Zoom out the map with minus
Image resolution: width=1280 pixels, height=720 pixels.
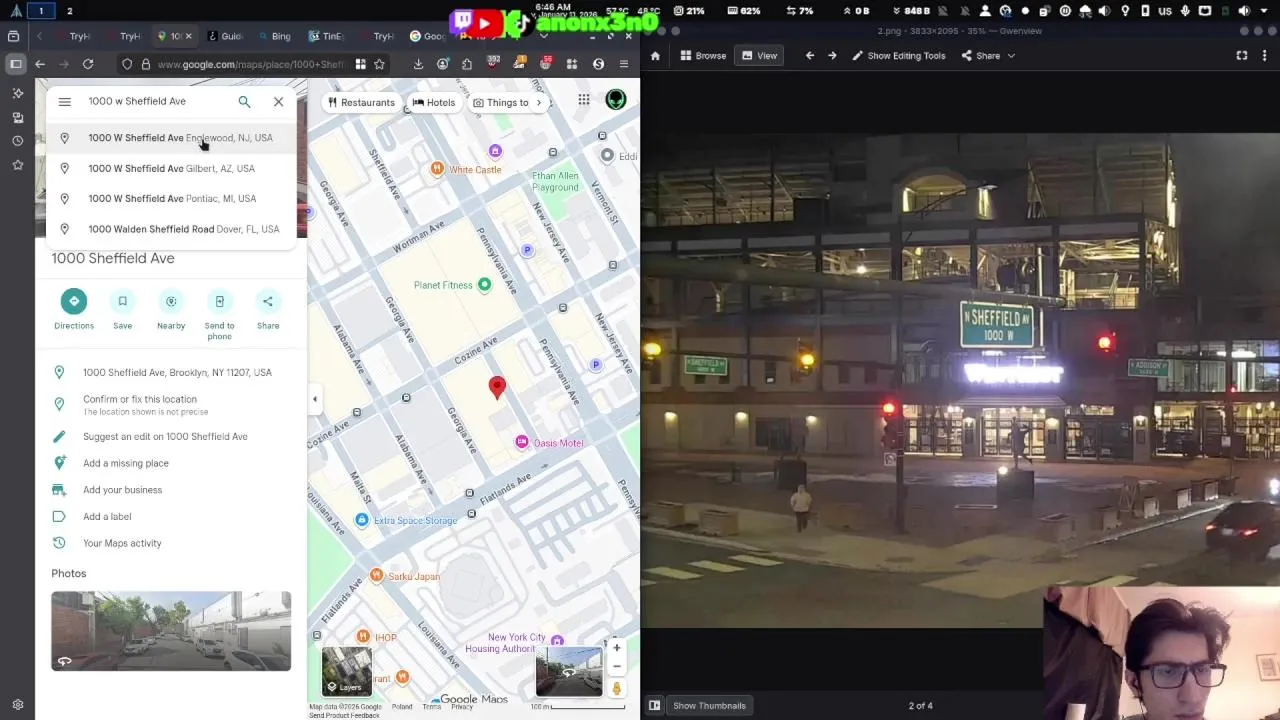point(617,666)
